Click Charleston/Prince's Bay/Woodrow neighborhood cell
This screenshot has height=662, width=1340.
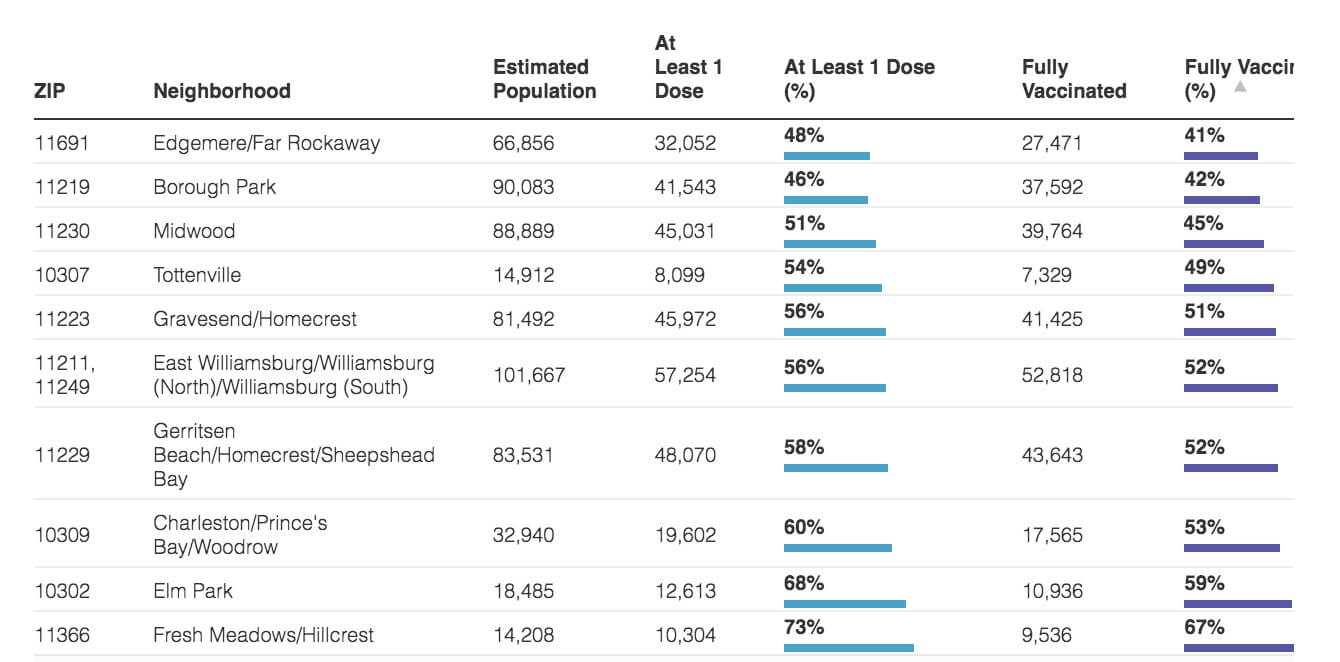coord(240,535)
